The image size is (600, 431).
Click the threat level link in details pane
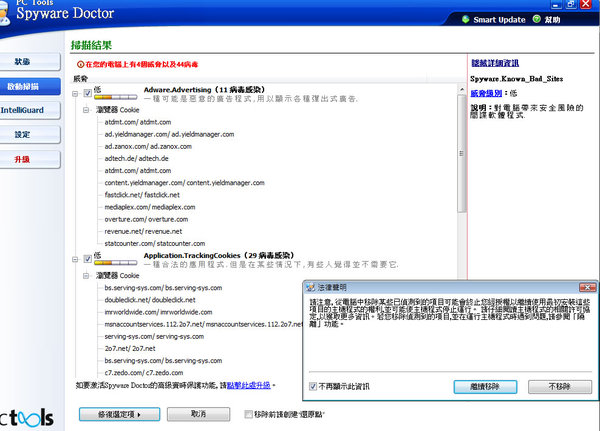(486, 93)
